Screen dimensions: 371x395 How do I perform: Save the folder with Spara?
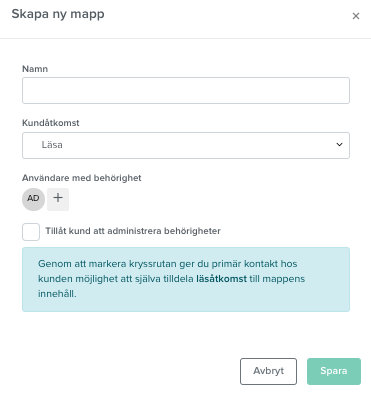tap(334, 371)
